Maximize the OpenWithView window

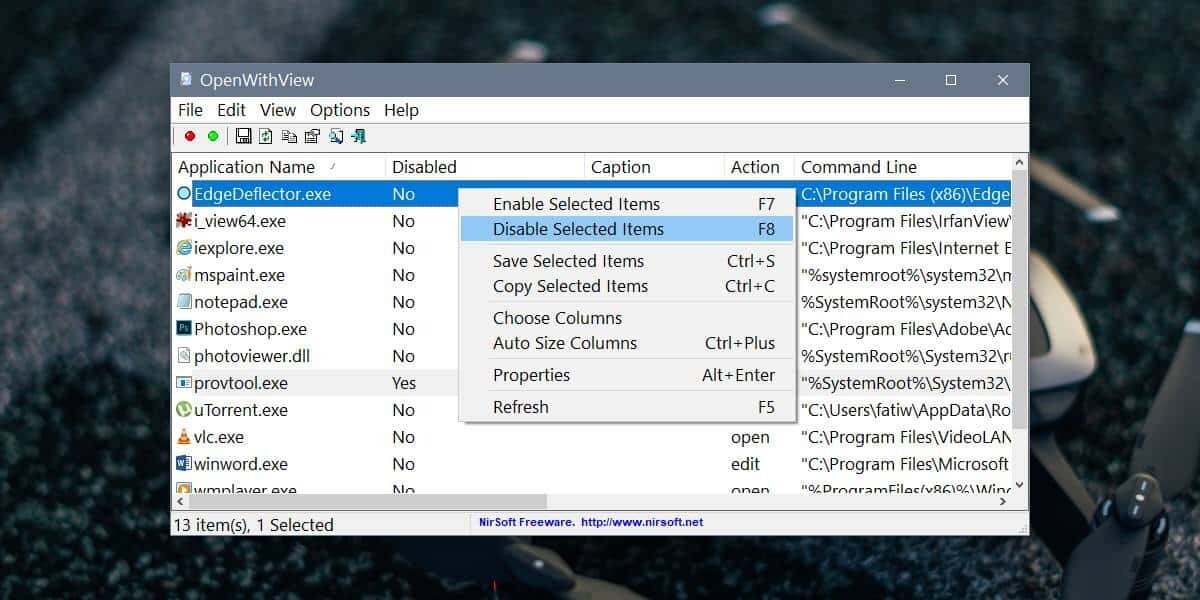[x=951, y=80]
